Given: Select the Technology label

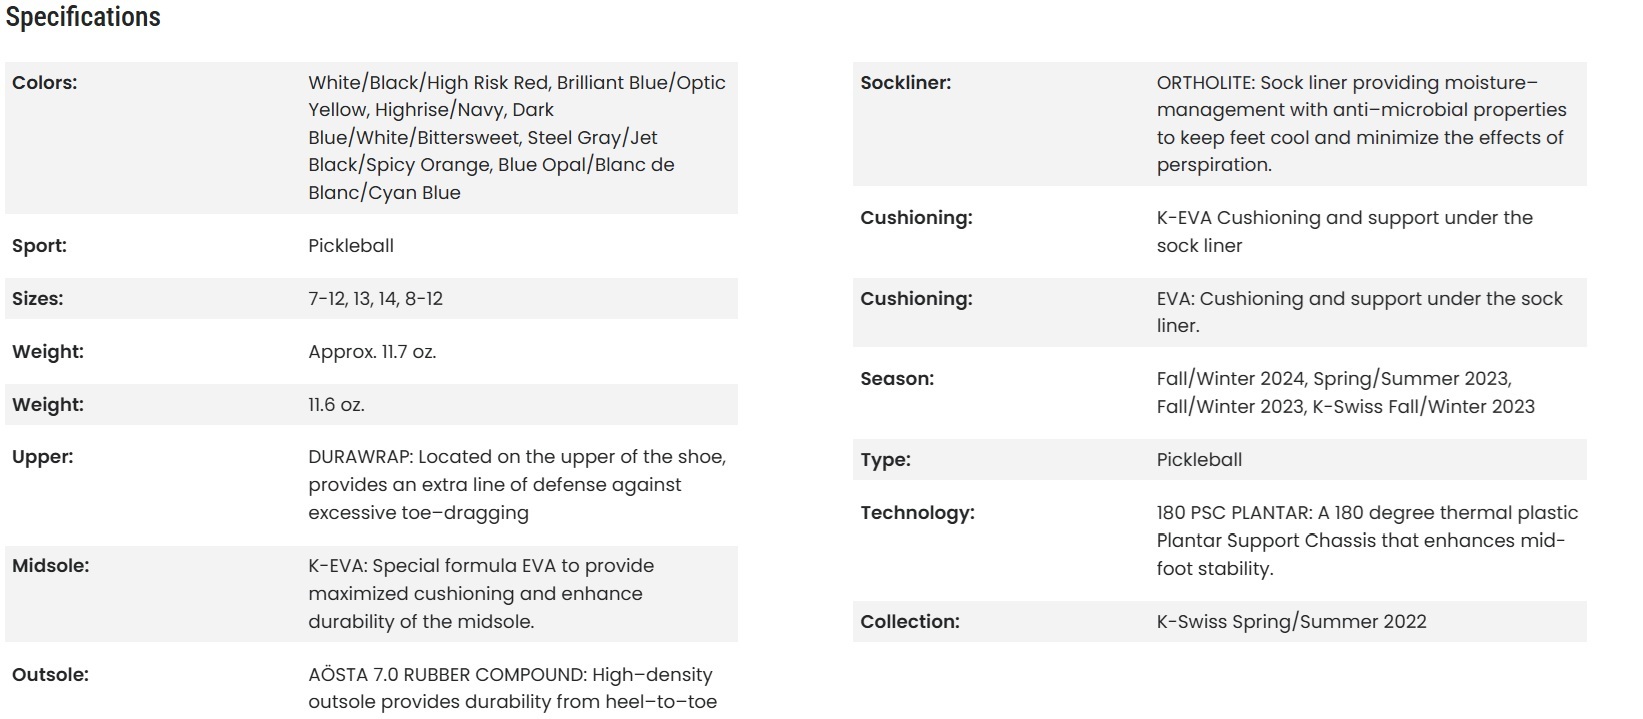Looking at the screenshot, I should [x=917, y=513].
